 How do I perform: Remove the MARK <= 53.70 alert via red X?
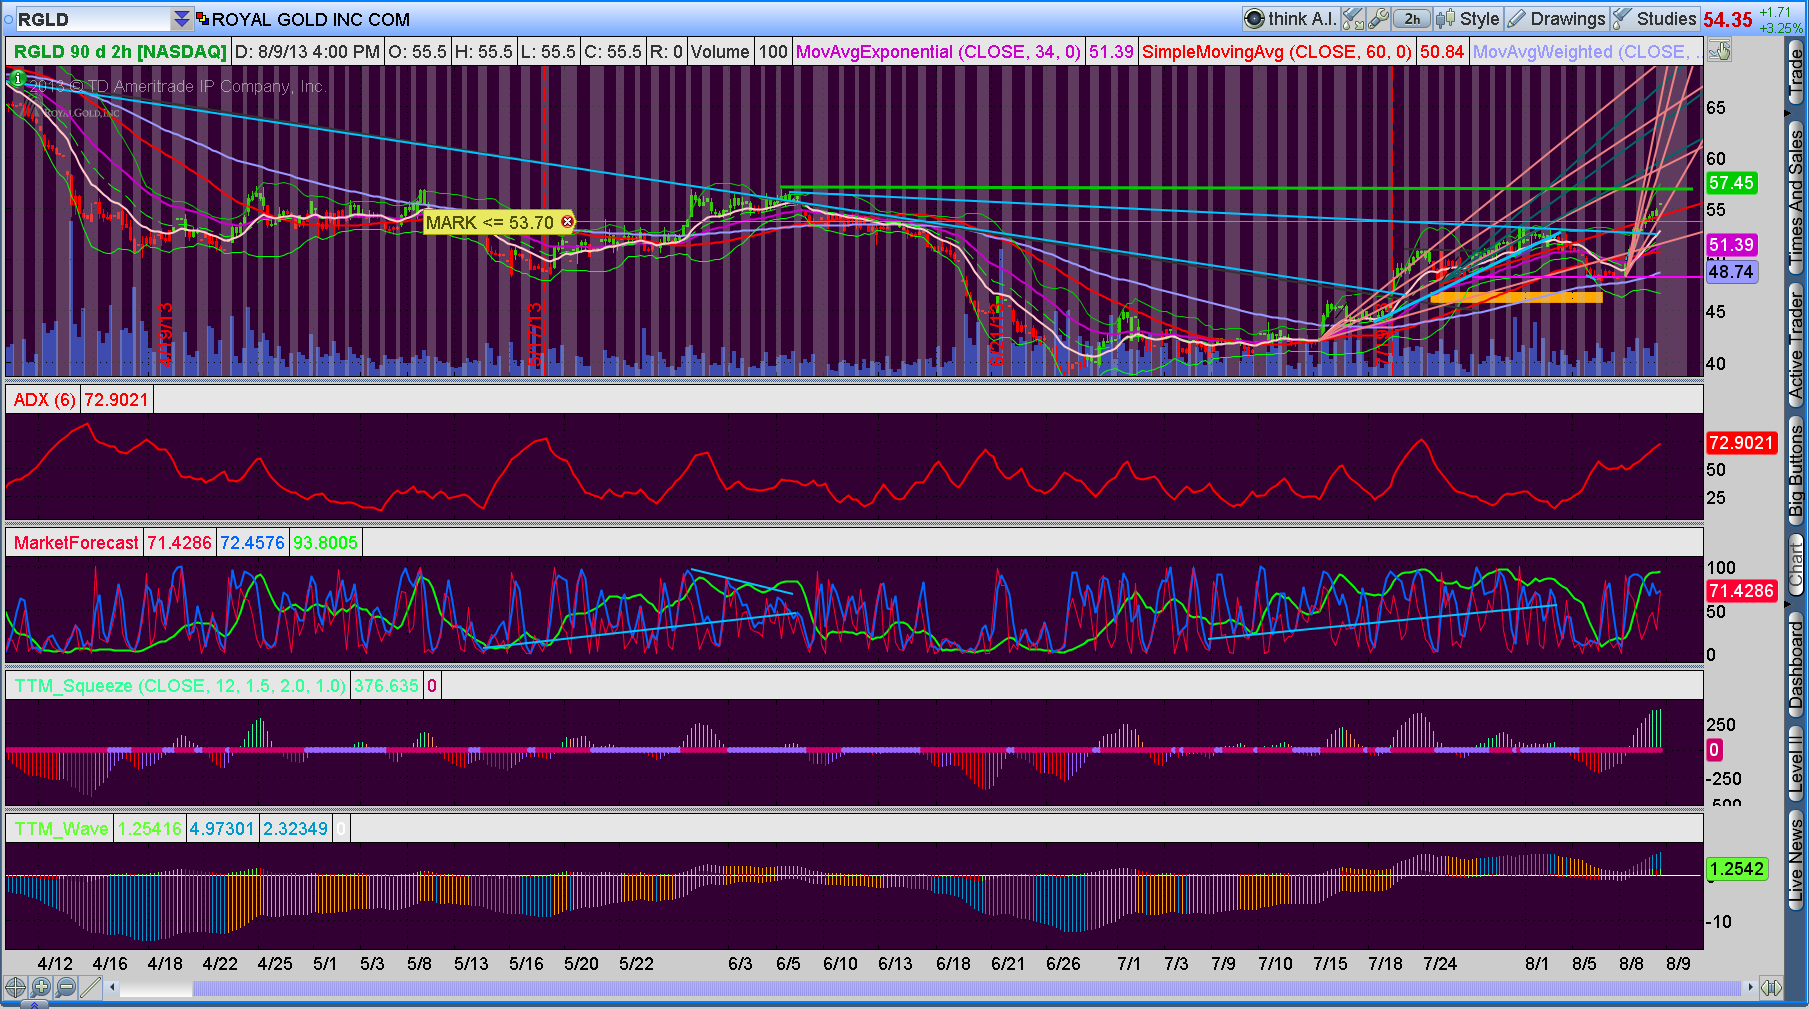pyautogui.click(x=567, y=222)
